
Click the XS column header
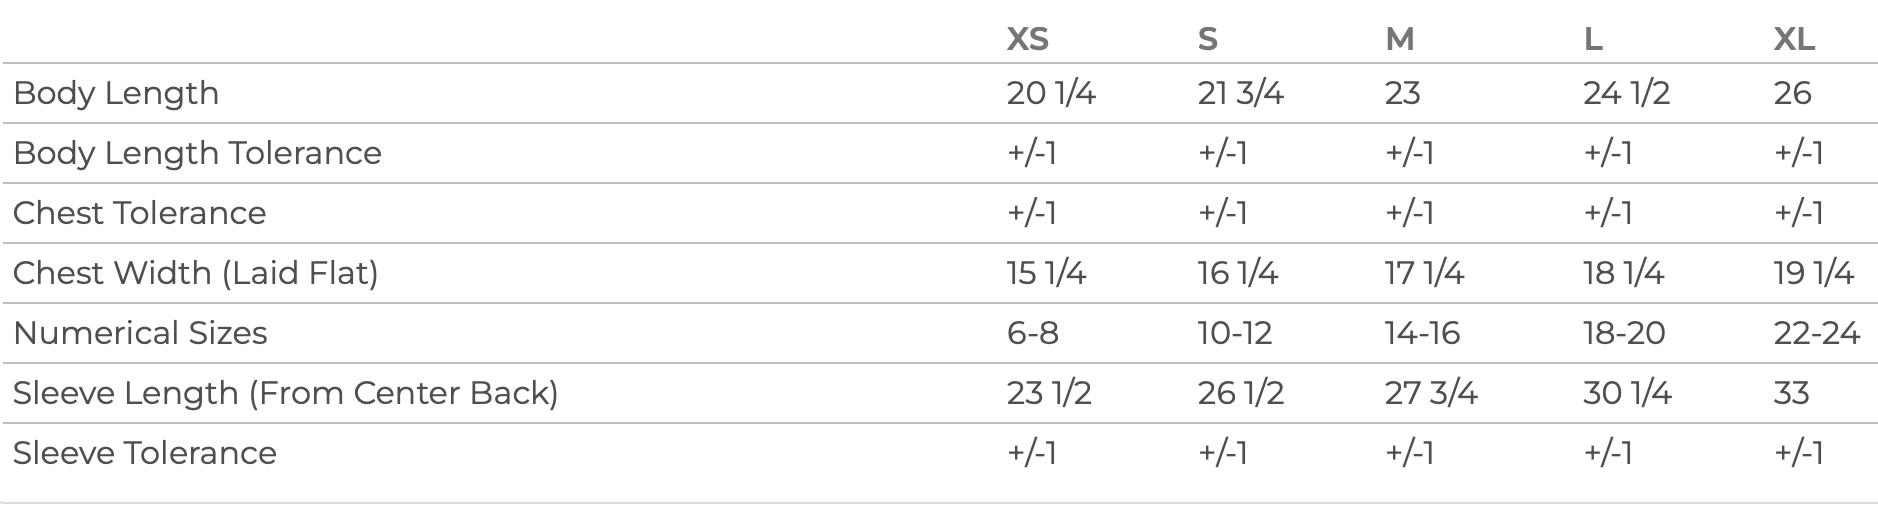point(1027,39)
